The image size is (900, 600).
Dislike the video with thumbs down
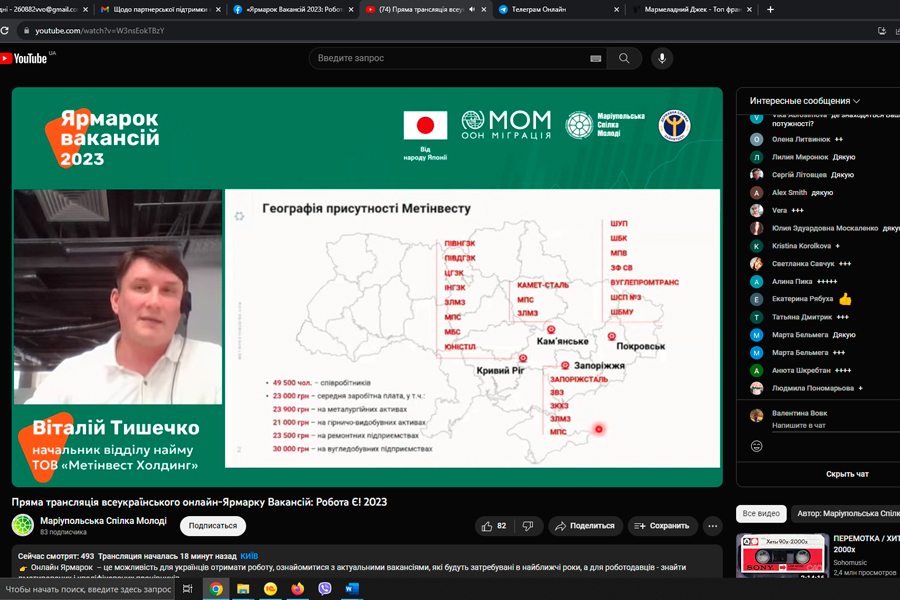(527, 525)
